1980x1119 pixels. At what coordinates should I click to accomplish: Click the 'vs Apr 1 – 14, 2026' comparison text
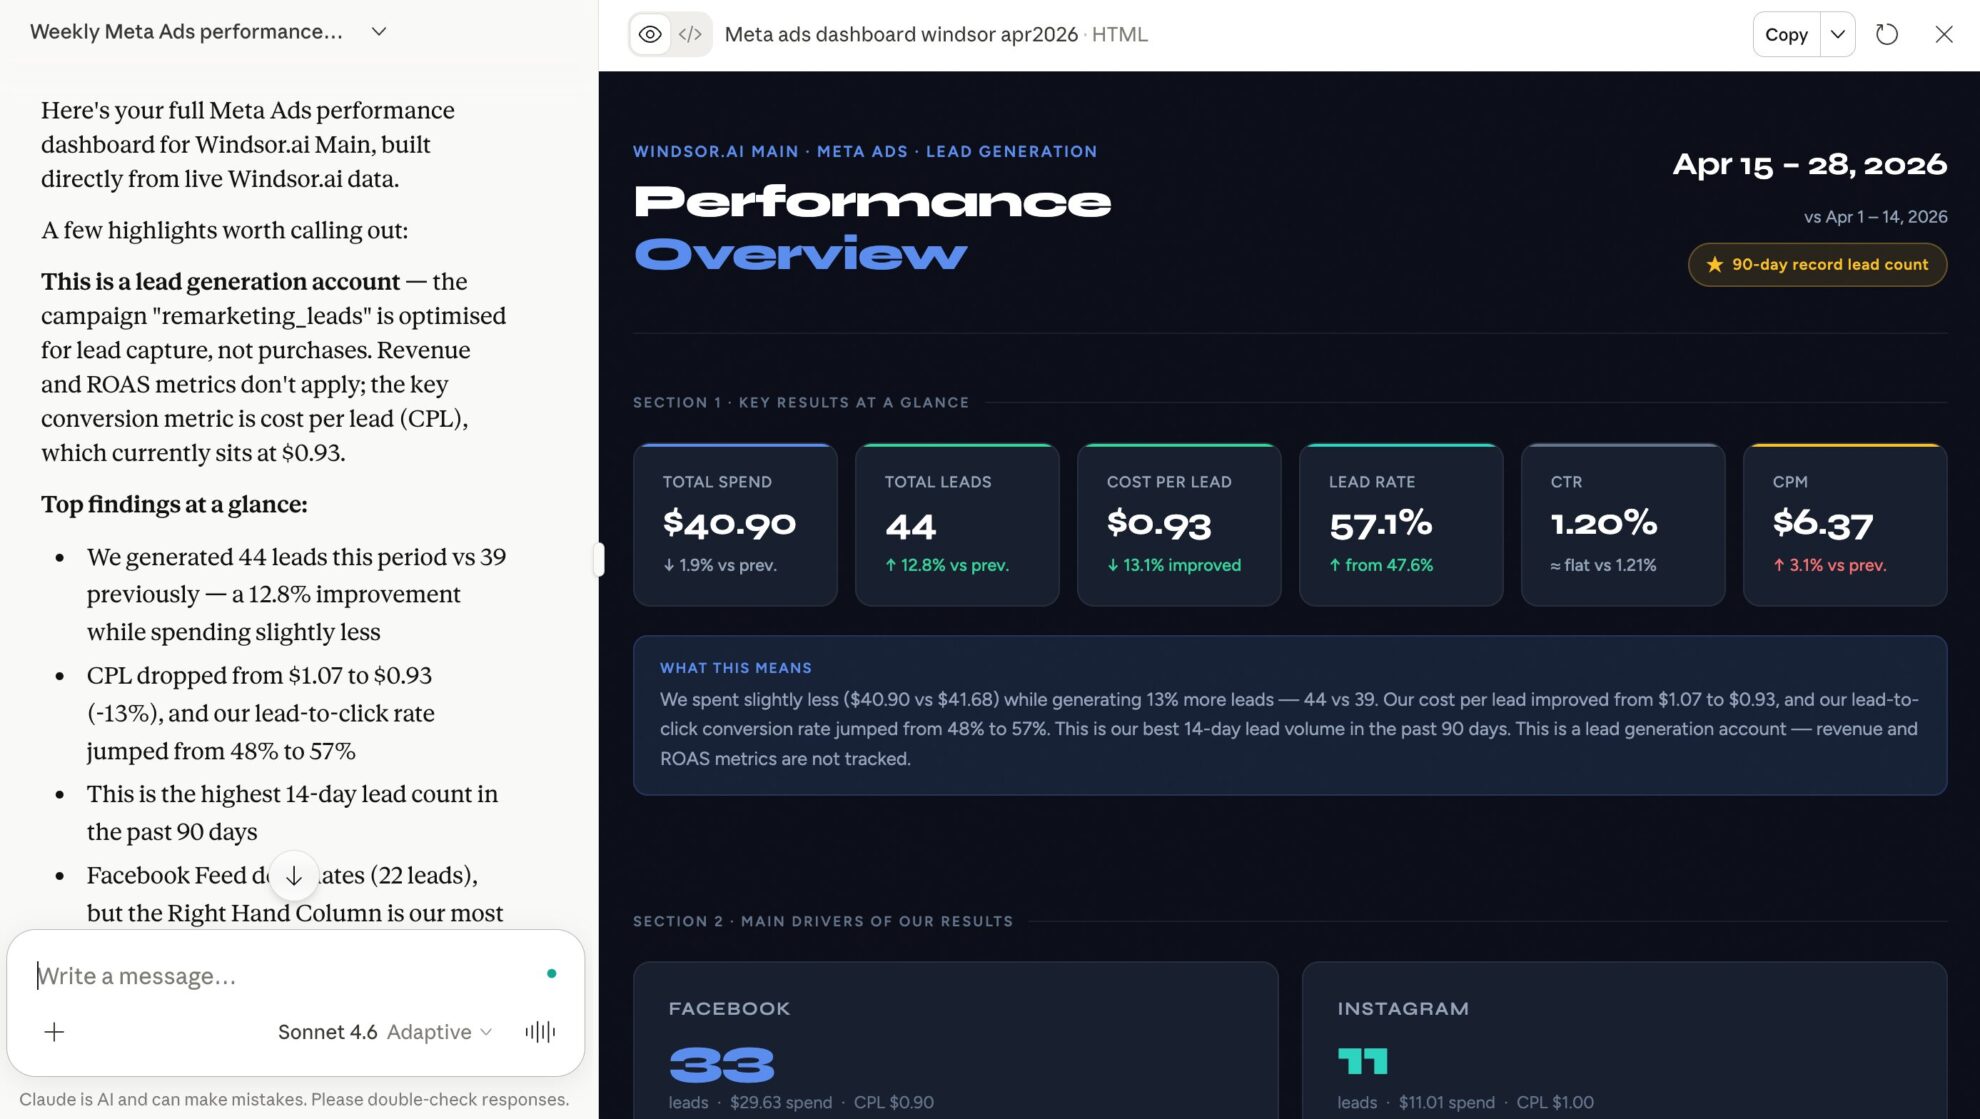[x=1876, y=216]
